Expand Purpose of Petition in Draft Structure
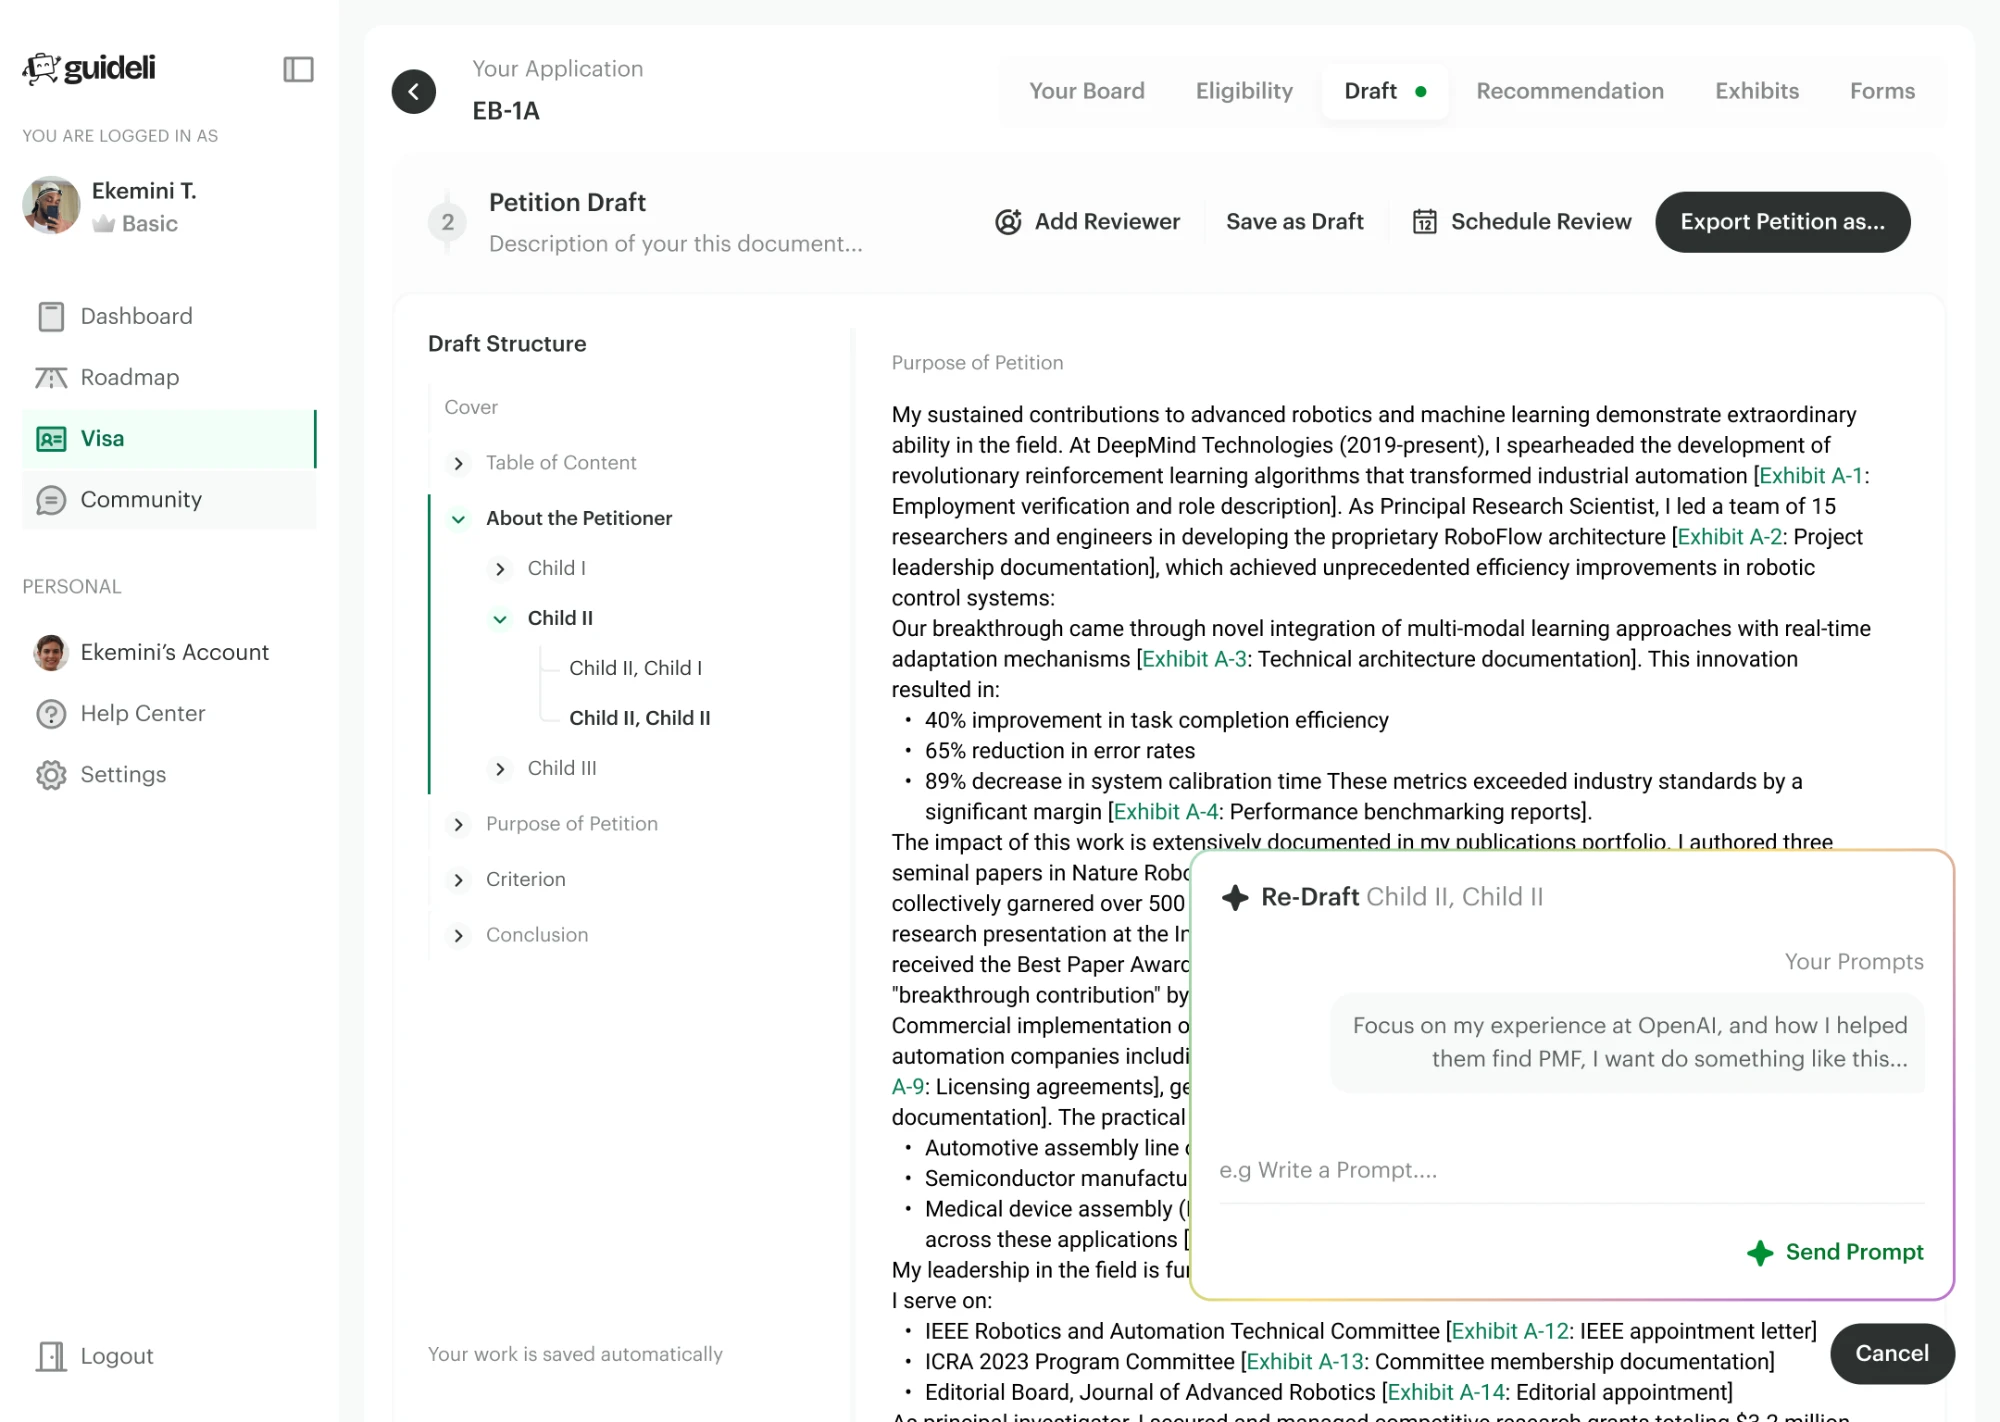The width and height of the screenshot is (2000, 1422). click(458, 824)
